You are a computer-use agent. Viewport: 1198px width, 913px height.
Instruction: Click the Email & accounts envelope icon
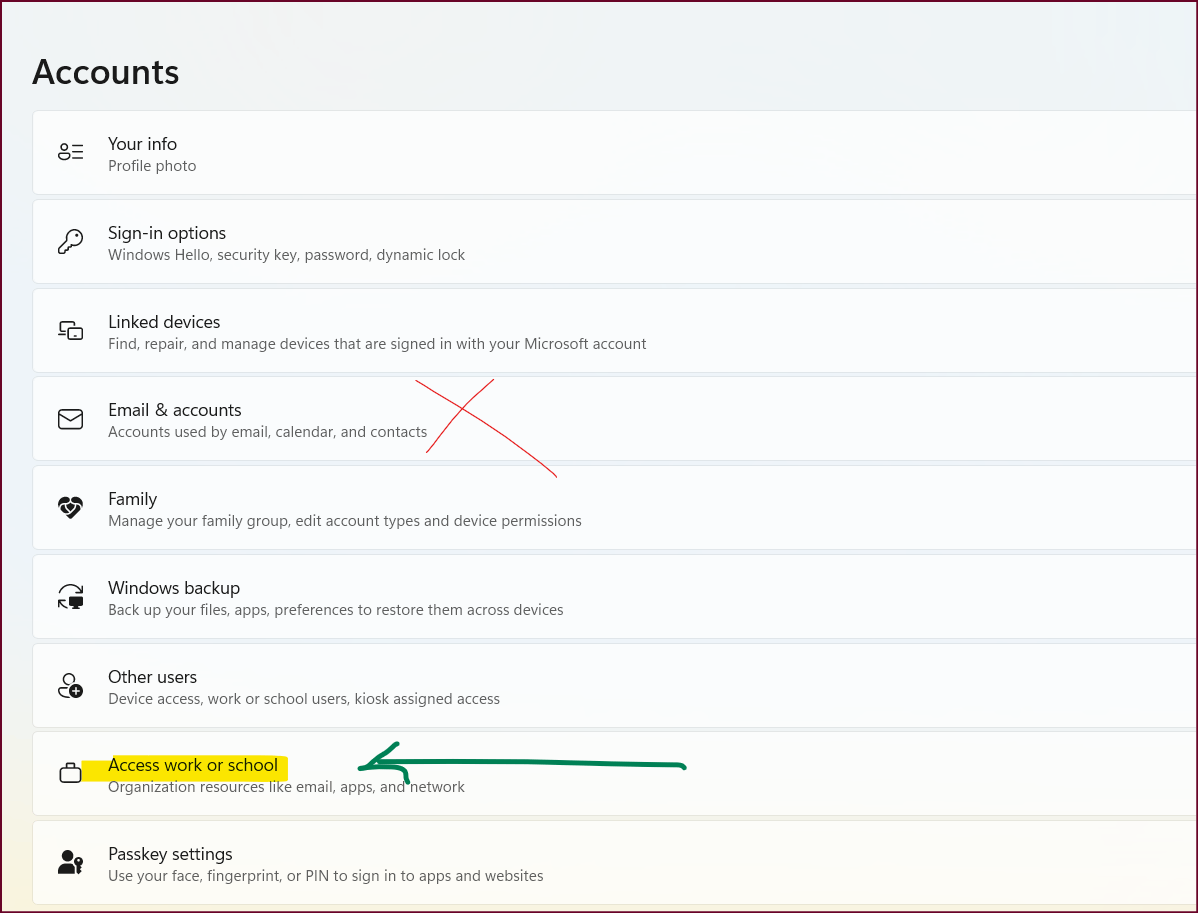[70, 419]
